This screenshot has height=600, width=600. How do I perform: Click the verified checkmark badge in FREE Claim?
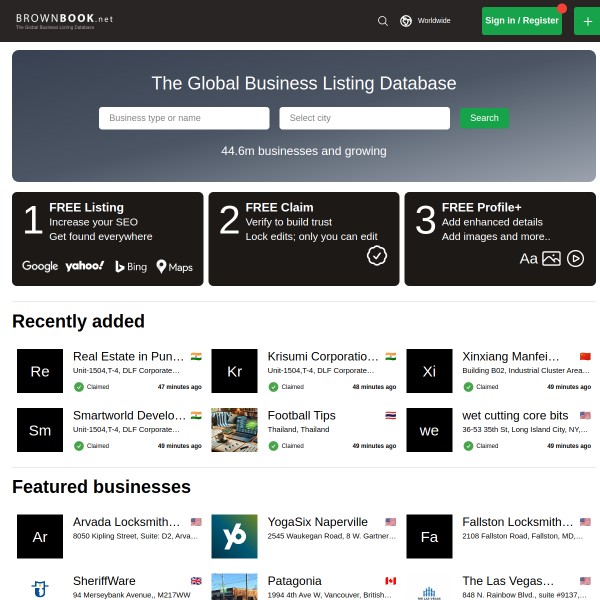[x=377, y=256]
